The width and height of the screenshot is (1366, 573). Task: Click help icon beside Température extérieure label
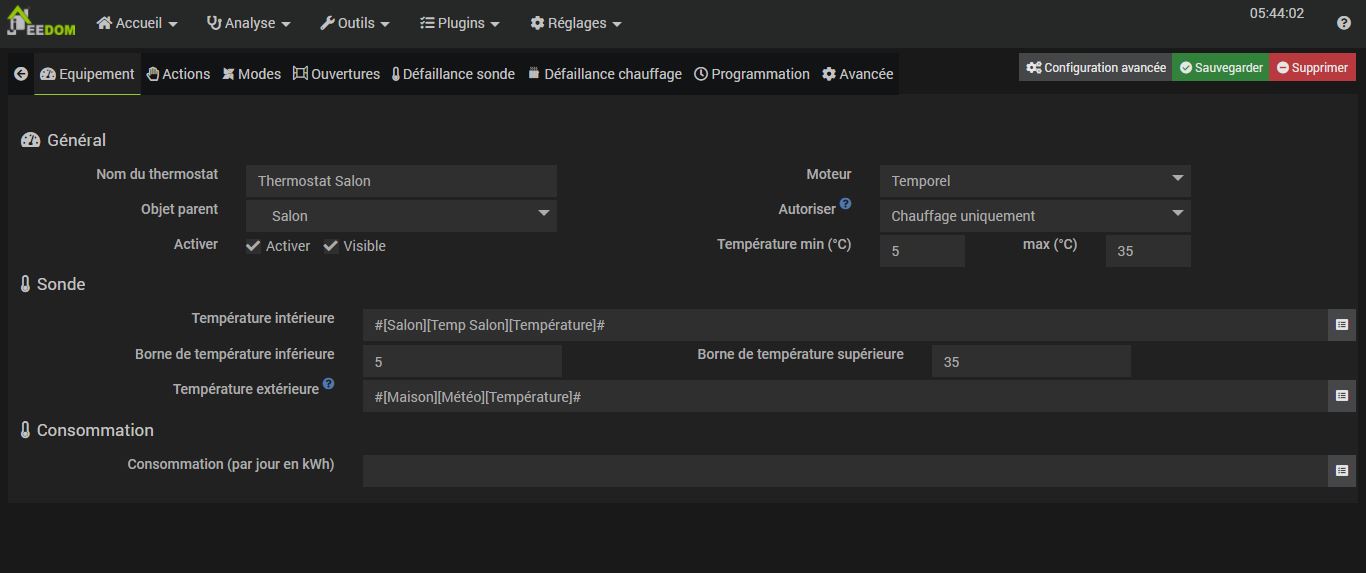point(328,384)
